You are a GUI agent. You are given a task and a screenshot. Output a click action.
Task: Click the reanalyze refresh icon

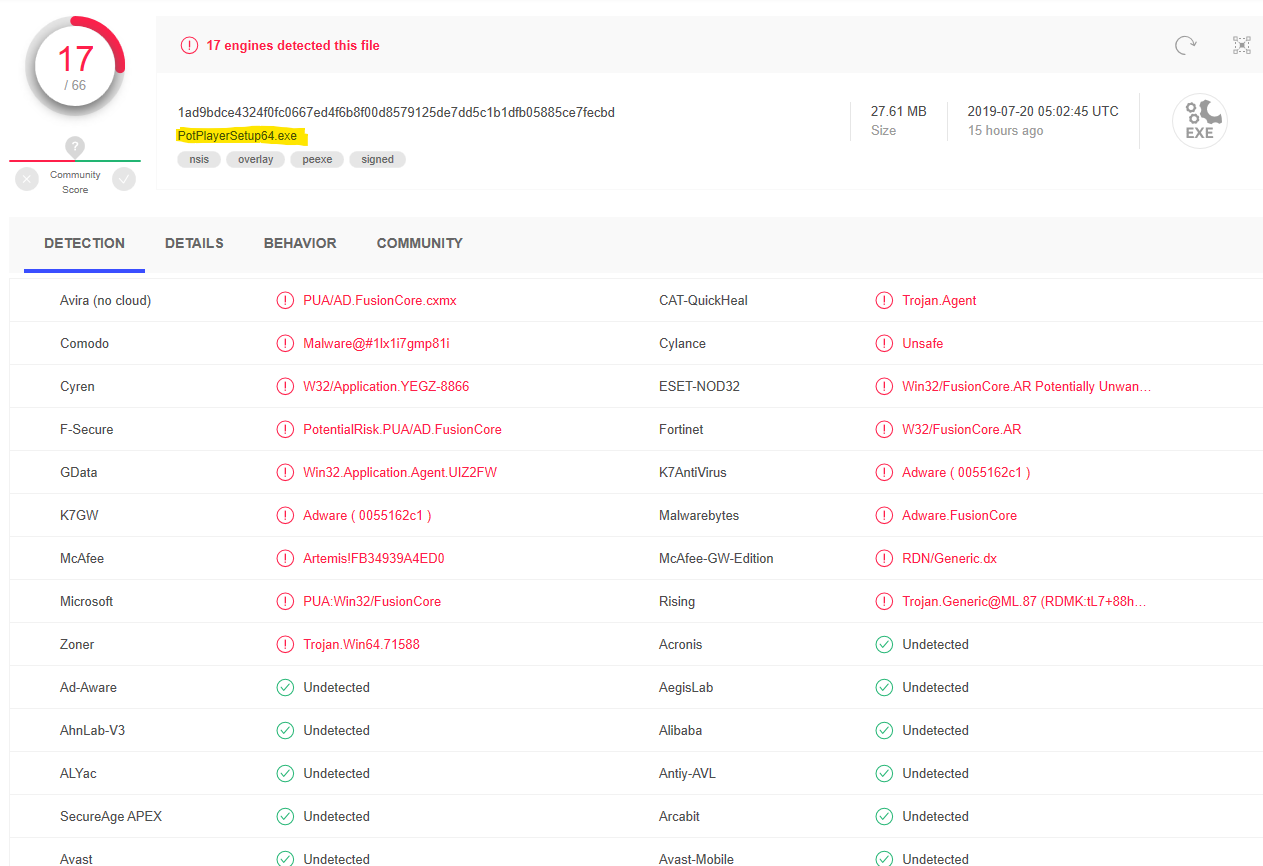1185,45
